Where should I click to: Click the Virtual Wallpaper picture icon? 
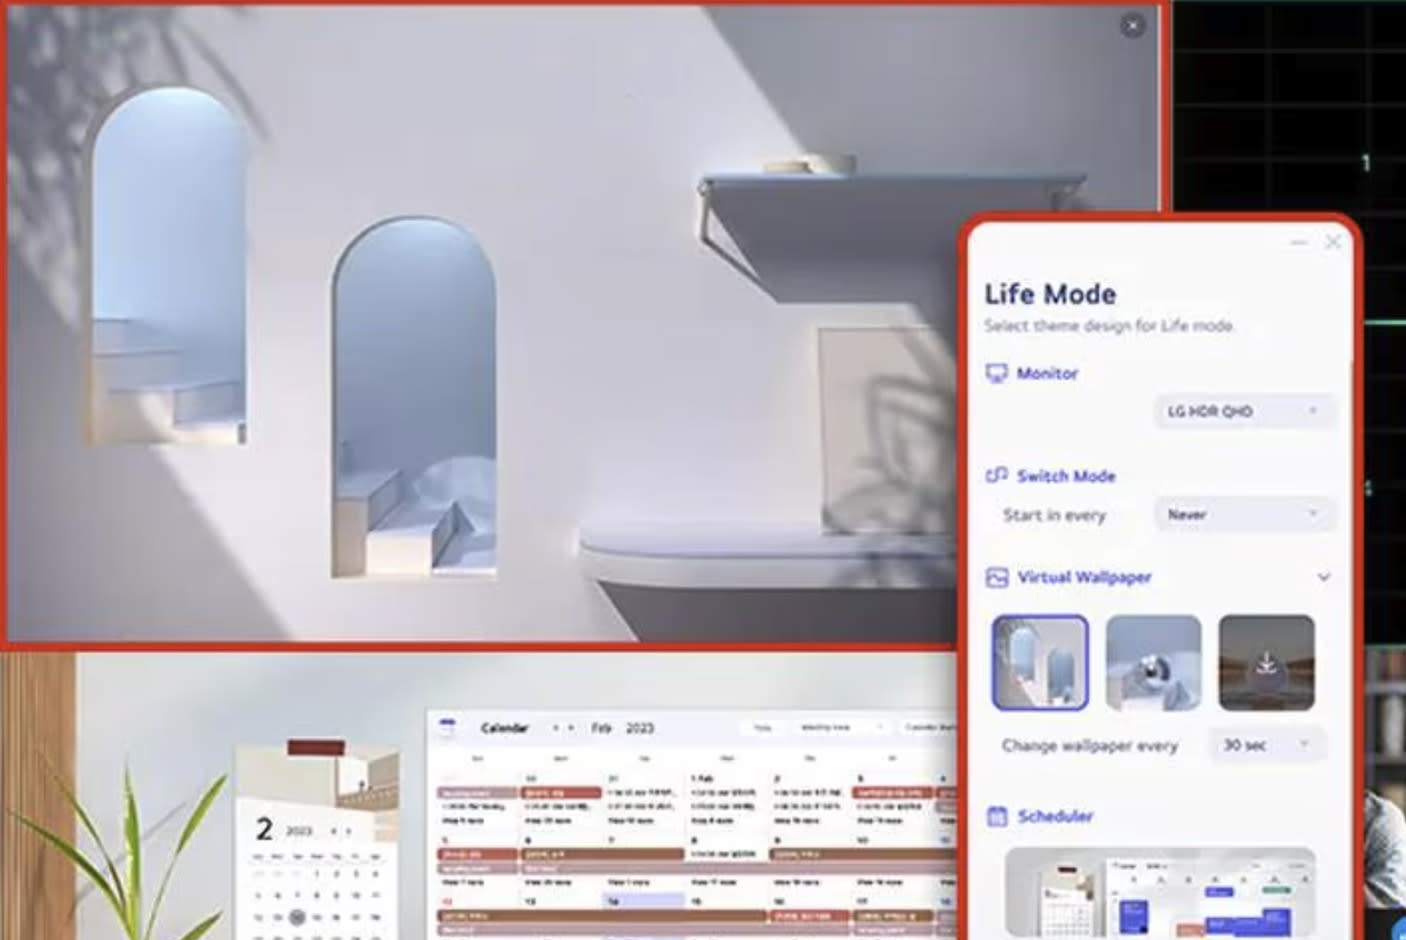pos(996,578)
